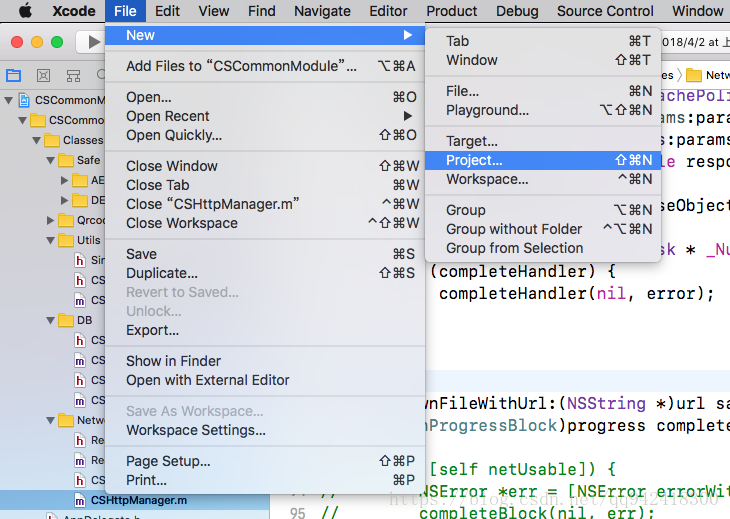Select Close CSHttpManager.m
Screen dimensions: 730x519
(265, 204)
